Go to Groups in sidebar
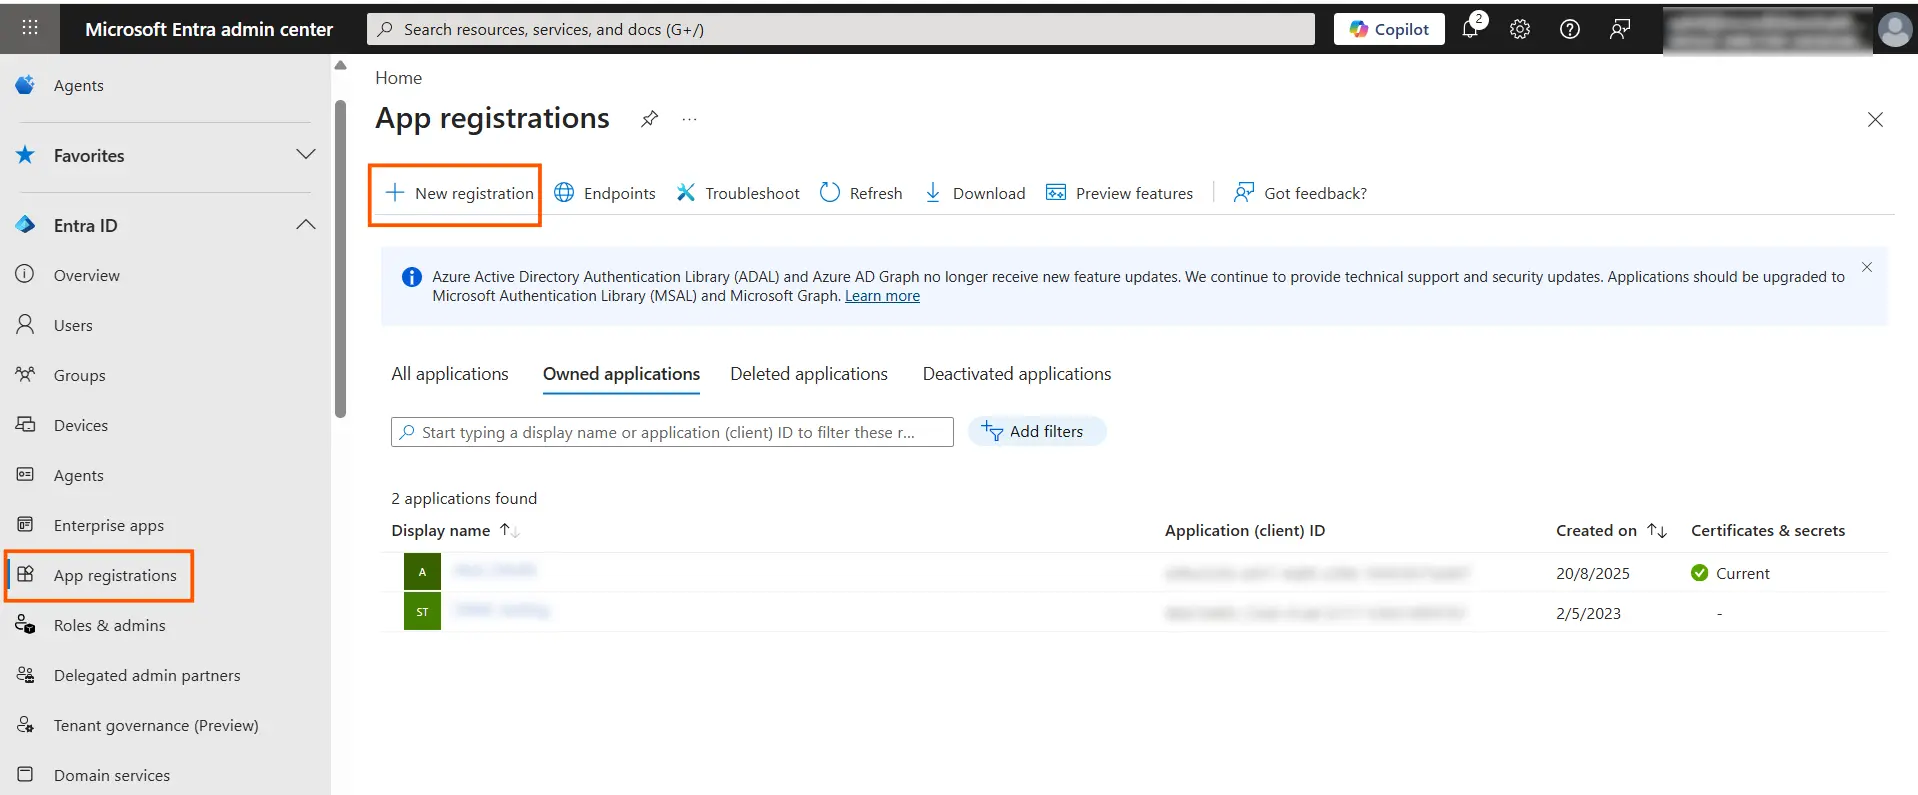This screenshot has height=795, width=1918. coord(79,375)
